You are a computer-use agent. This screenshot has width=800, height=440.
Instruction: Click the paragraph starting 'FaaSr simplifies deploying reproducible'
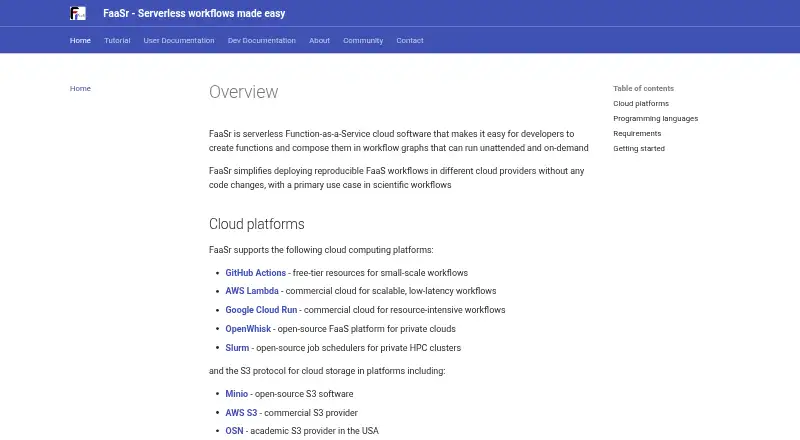point(396,178)
